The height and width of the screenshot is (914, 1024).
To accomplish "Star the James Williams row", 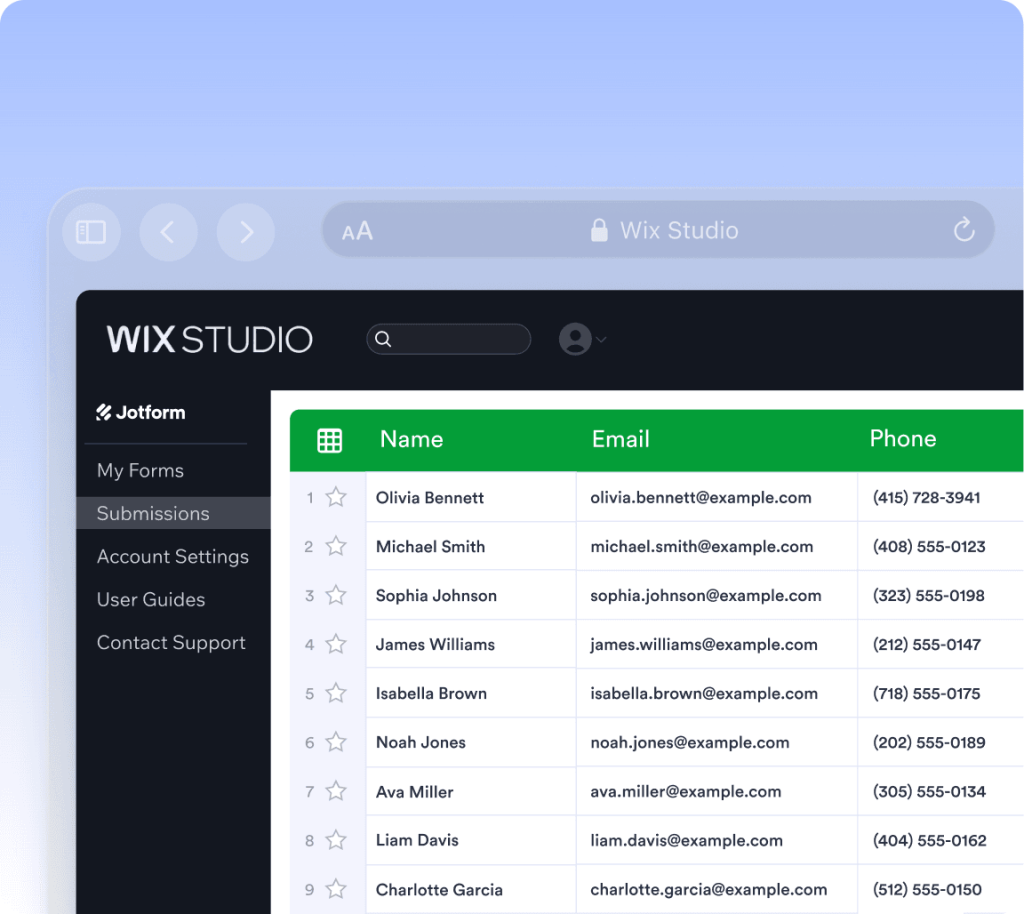I will [x=336, y=644].
